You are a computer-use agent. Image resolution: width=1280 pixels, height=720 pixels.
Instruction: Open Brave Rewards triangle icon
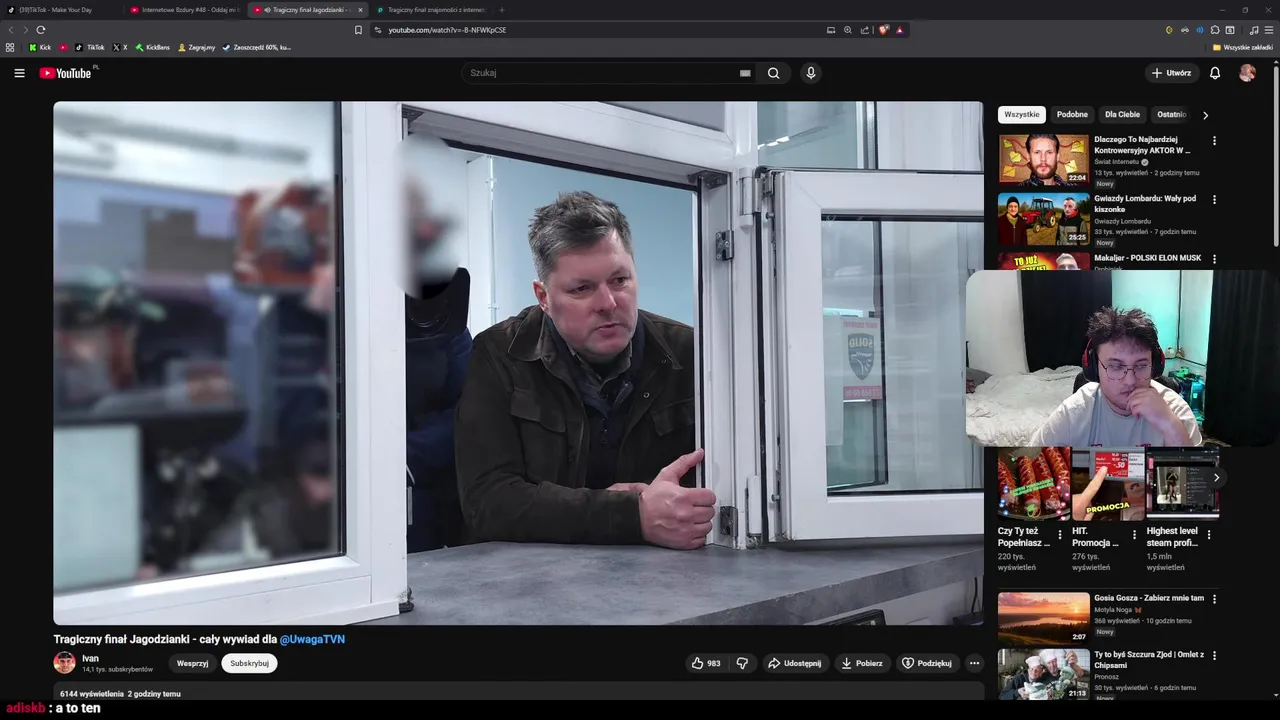(900, 30)
